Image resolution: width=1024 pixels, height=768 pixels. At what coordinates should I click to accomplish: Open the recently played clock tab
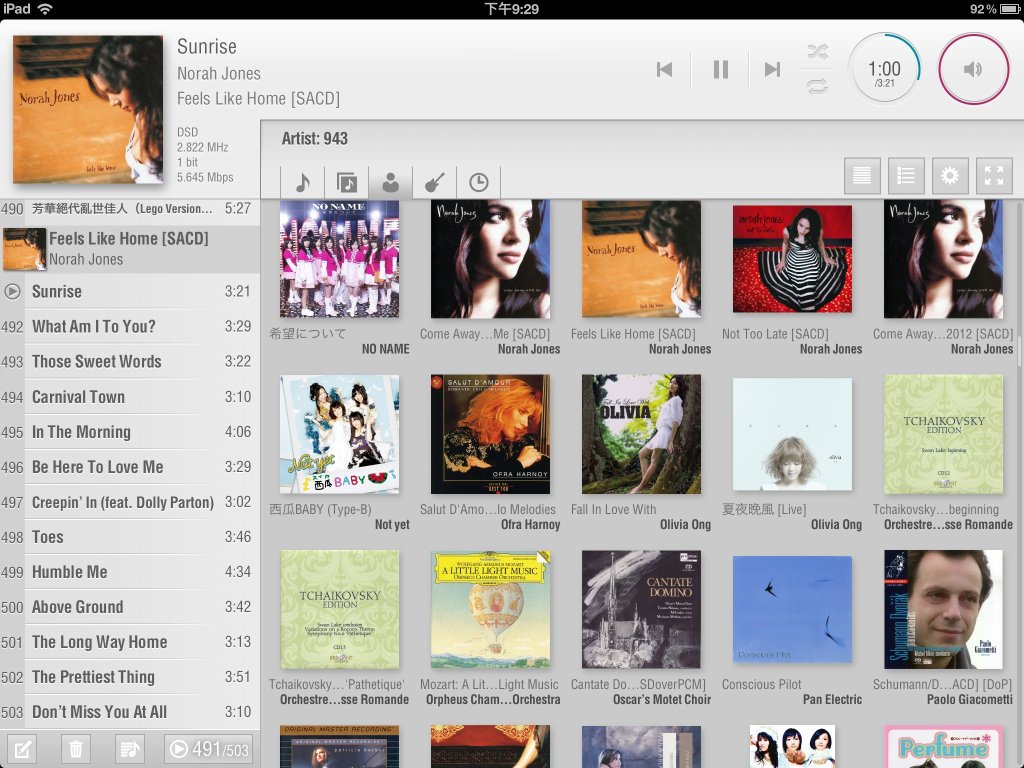pos(479,182)
